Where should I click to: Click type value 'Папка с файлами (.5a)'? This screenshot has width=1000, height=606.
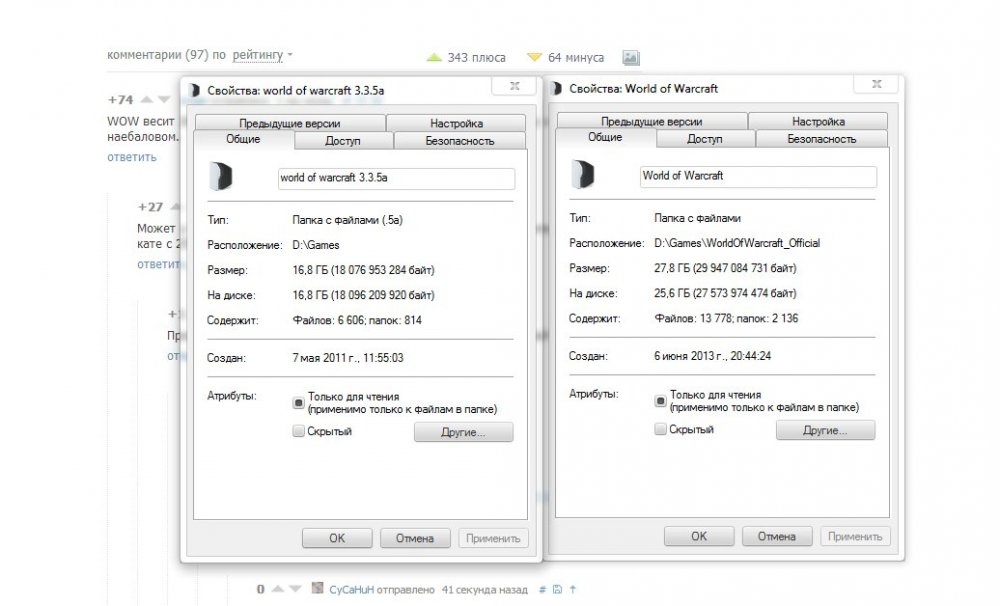(x=348, y=220)
